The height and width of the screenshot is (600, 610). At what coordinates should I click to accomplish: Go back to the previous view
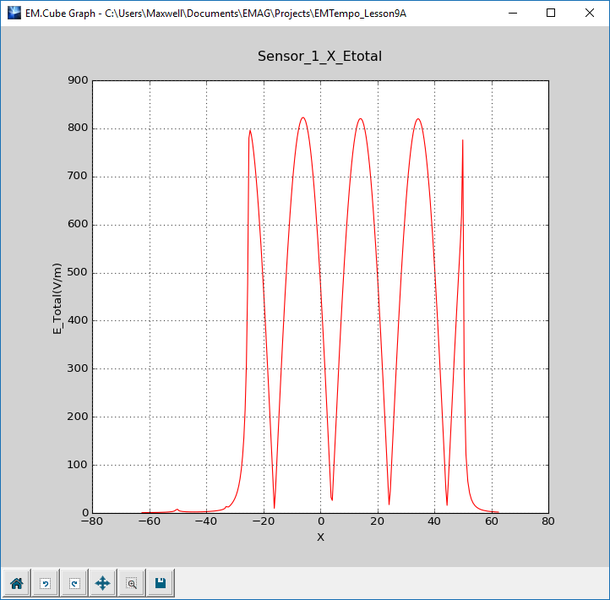[x=45, y=582]
